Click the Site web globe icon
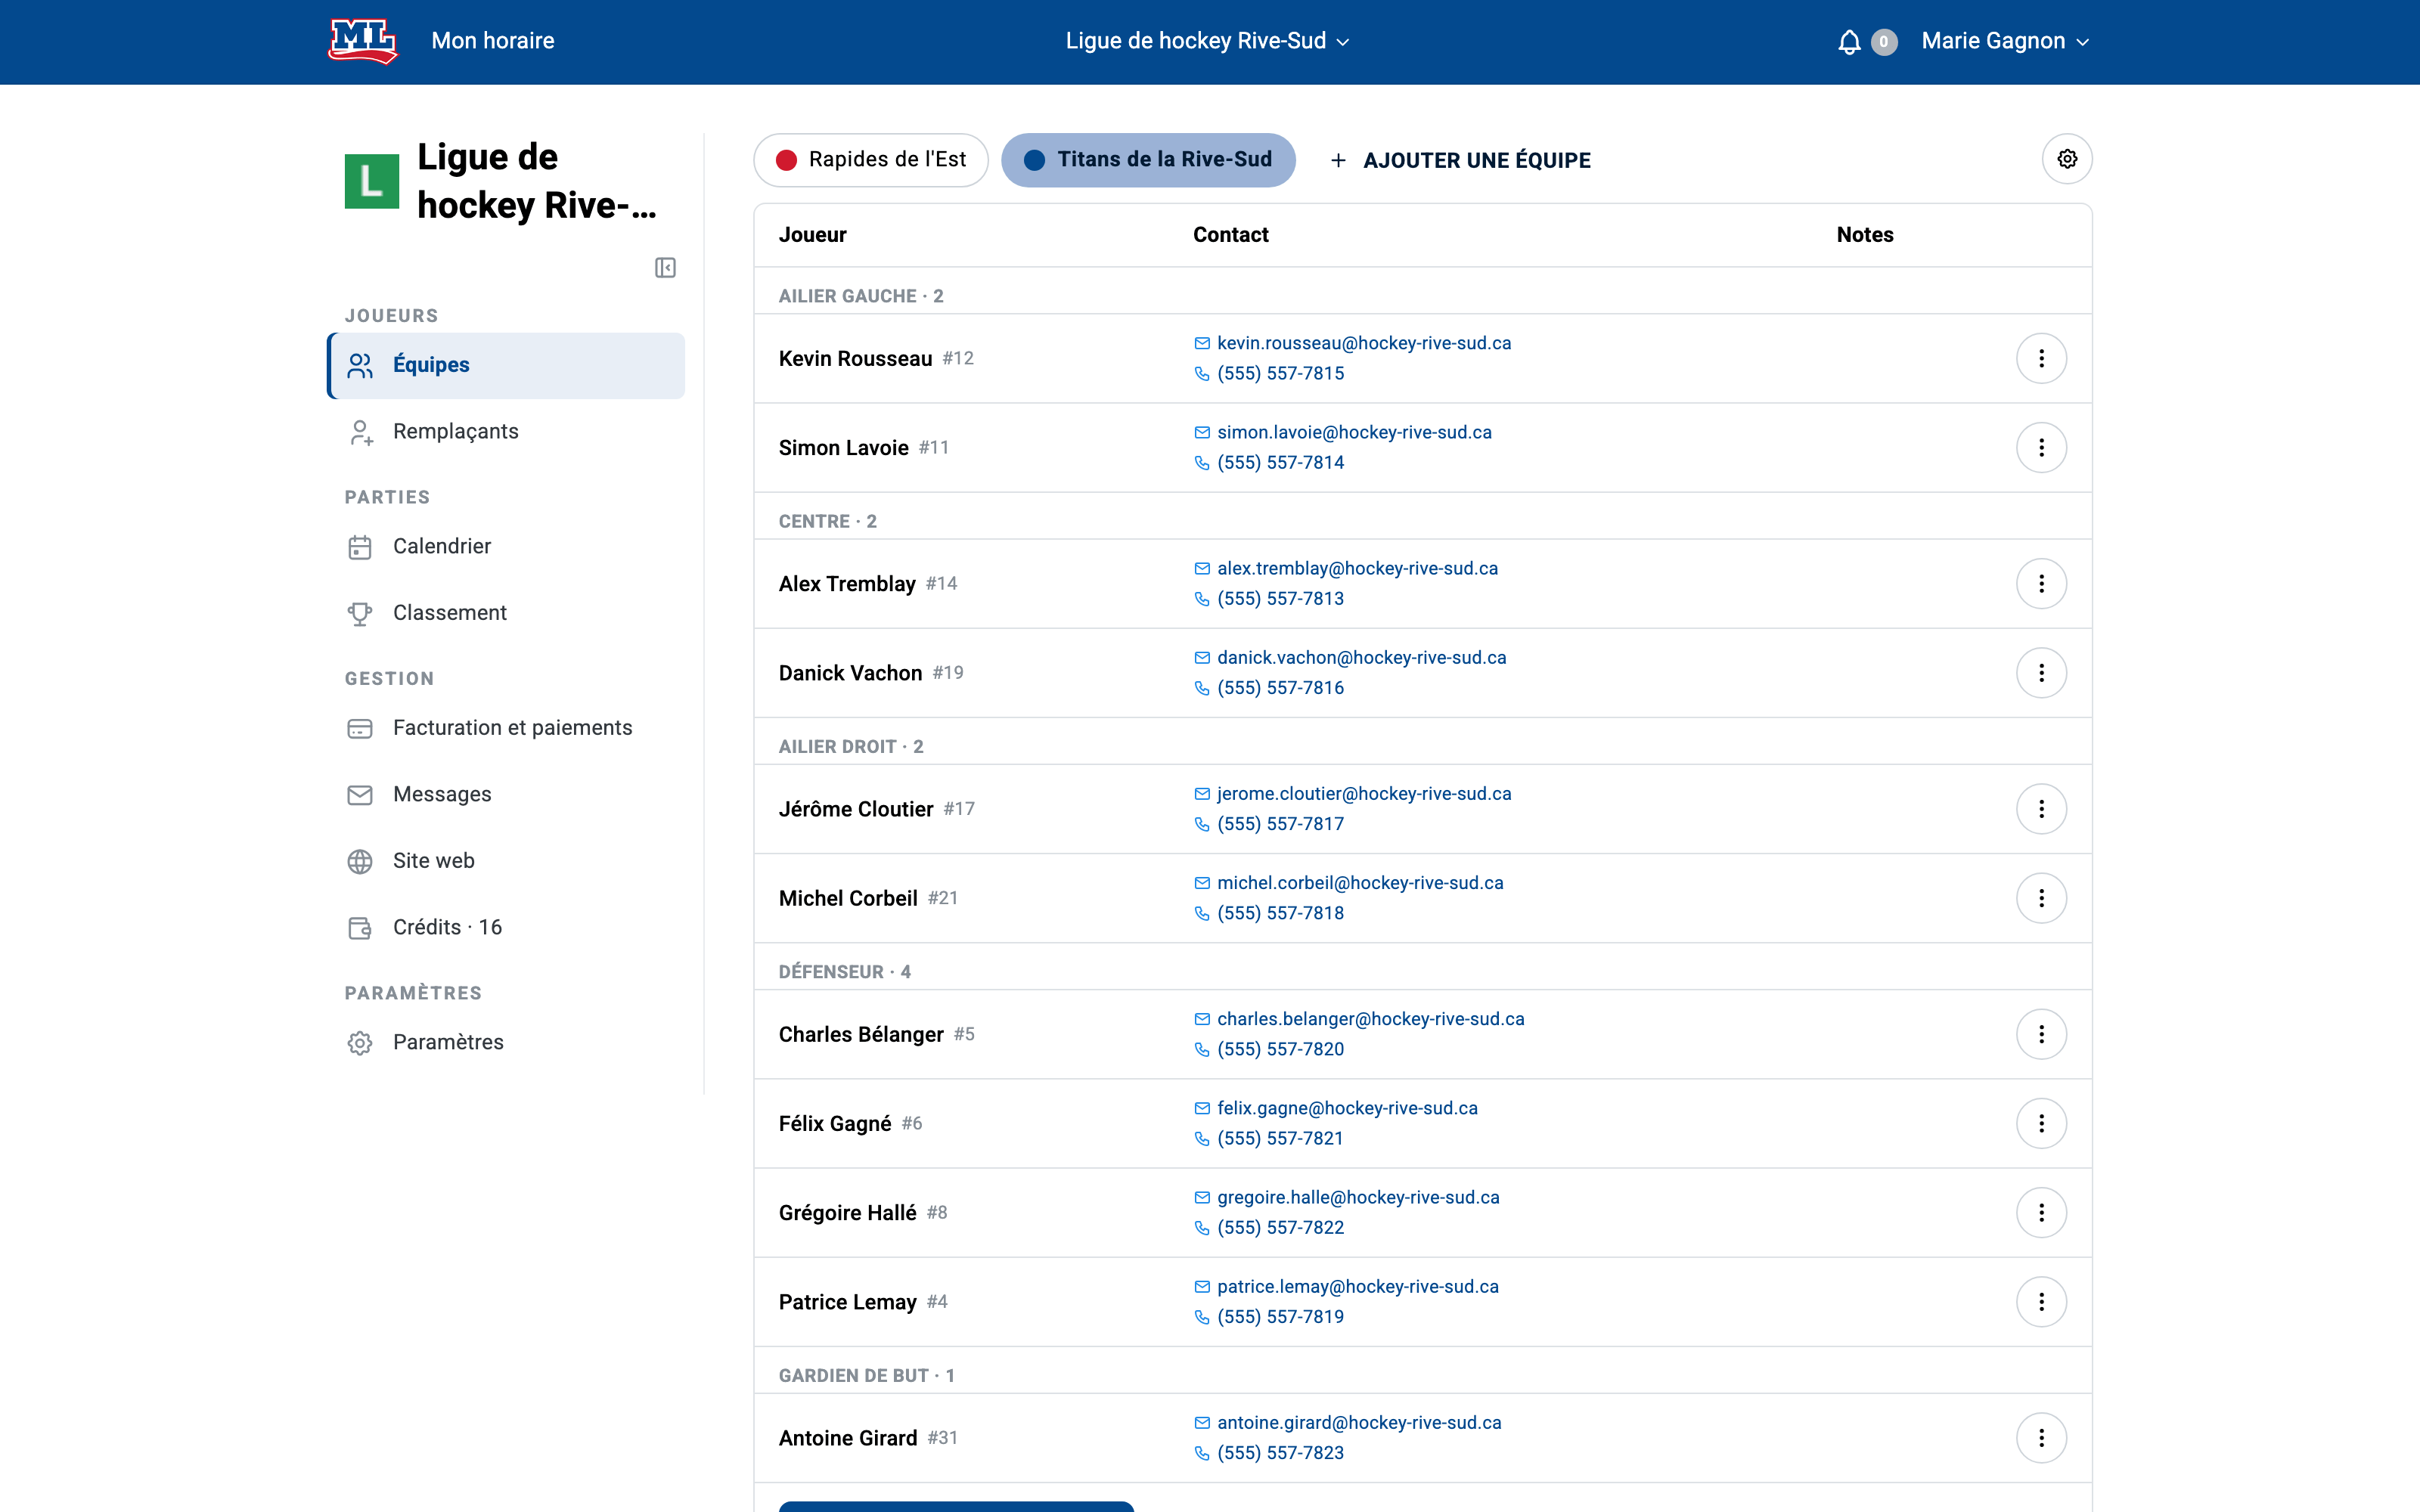The width and height of the screenshot is (2420, 1512). pos(360,861)
